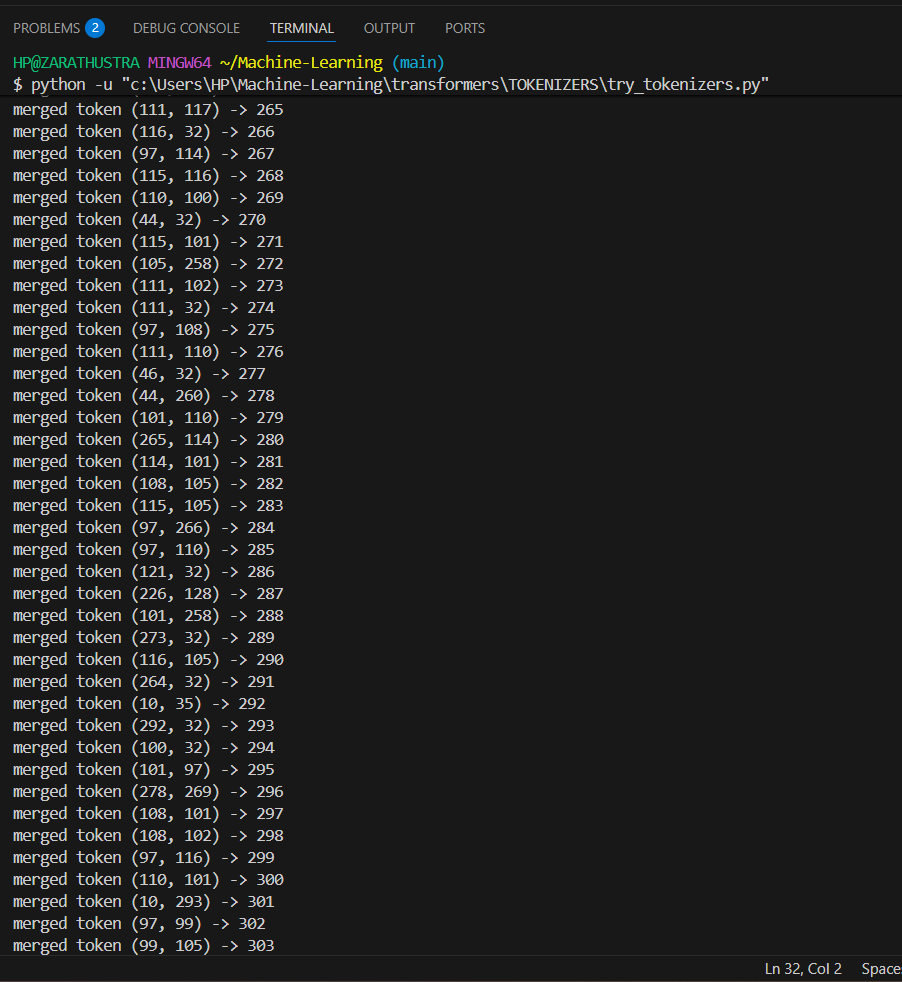
Task: Click the line ending with -> 265
Action: coord(148,110)
